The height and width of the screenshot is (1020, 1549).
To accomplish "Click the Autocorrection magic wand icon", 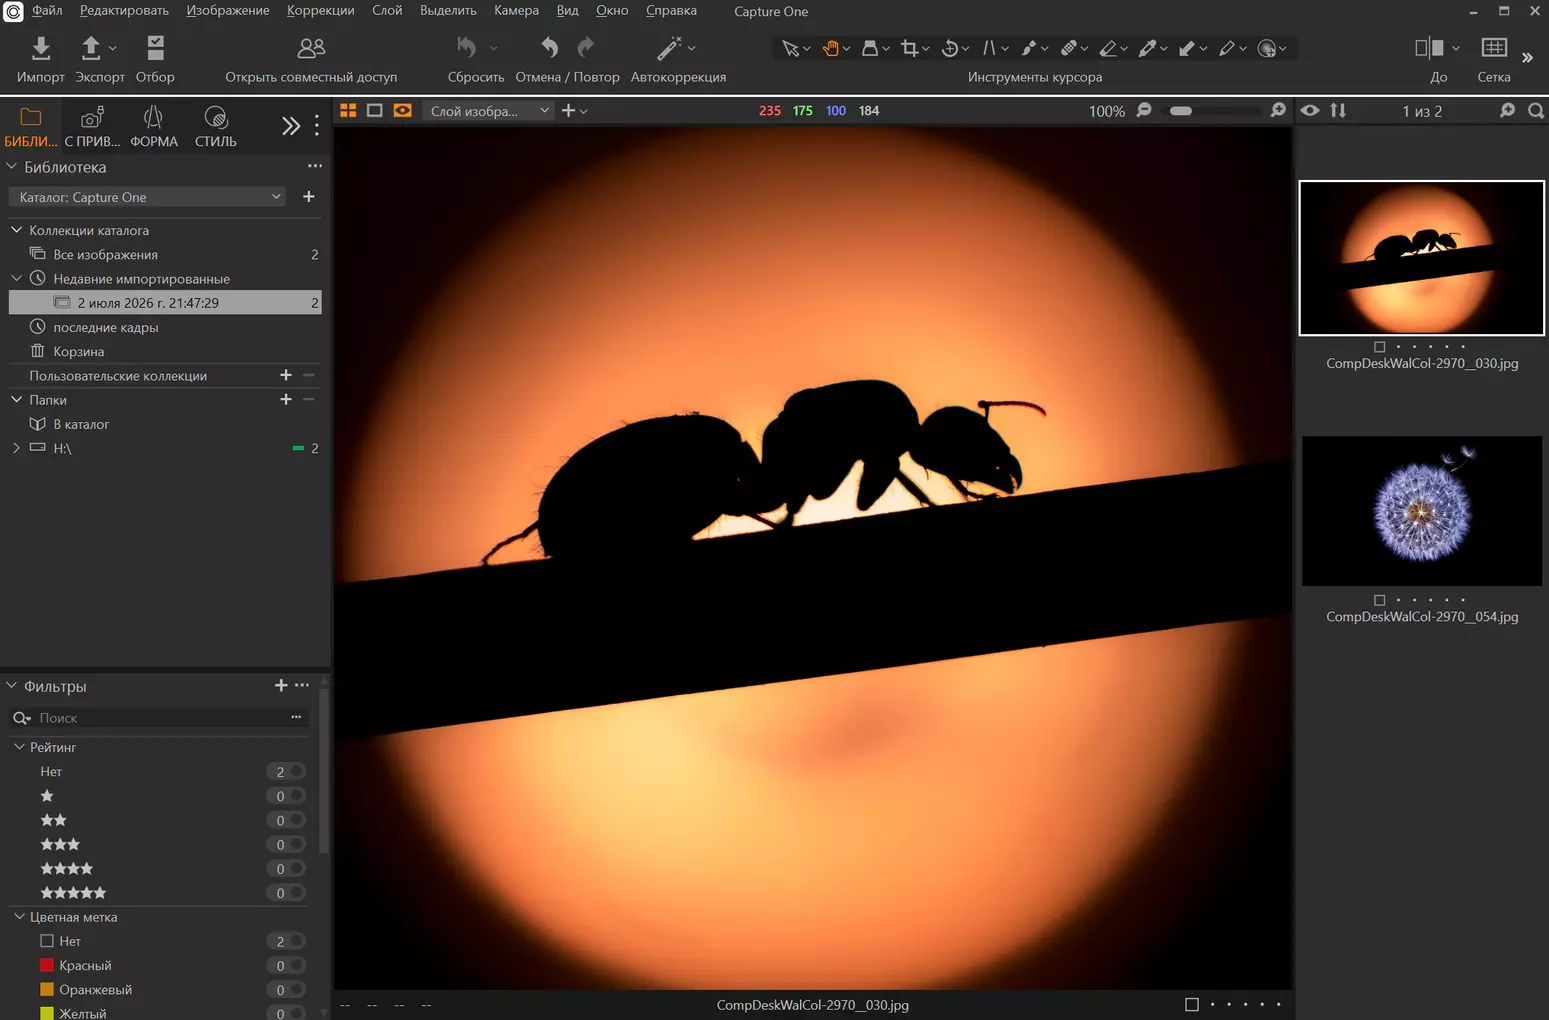I will (x=669, y=48).
